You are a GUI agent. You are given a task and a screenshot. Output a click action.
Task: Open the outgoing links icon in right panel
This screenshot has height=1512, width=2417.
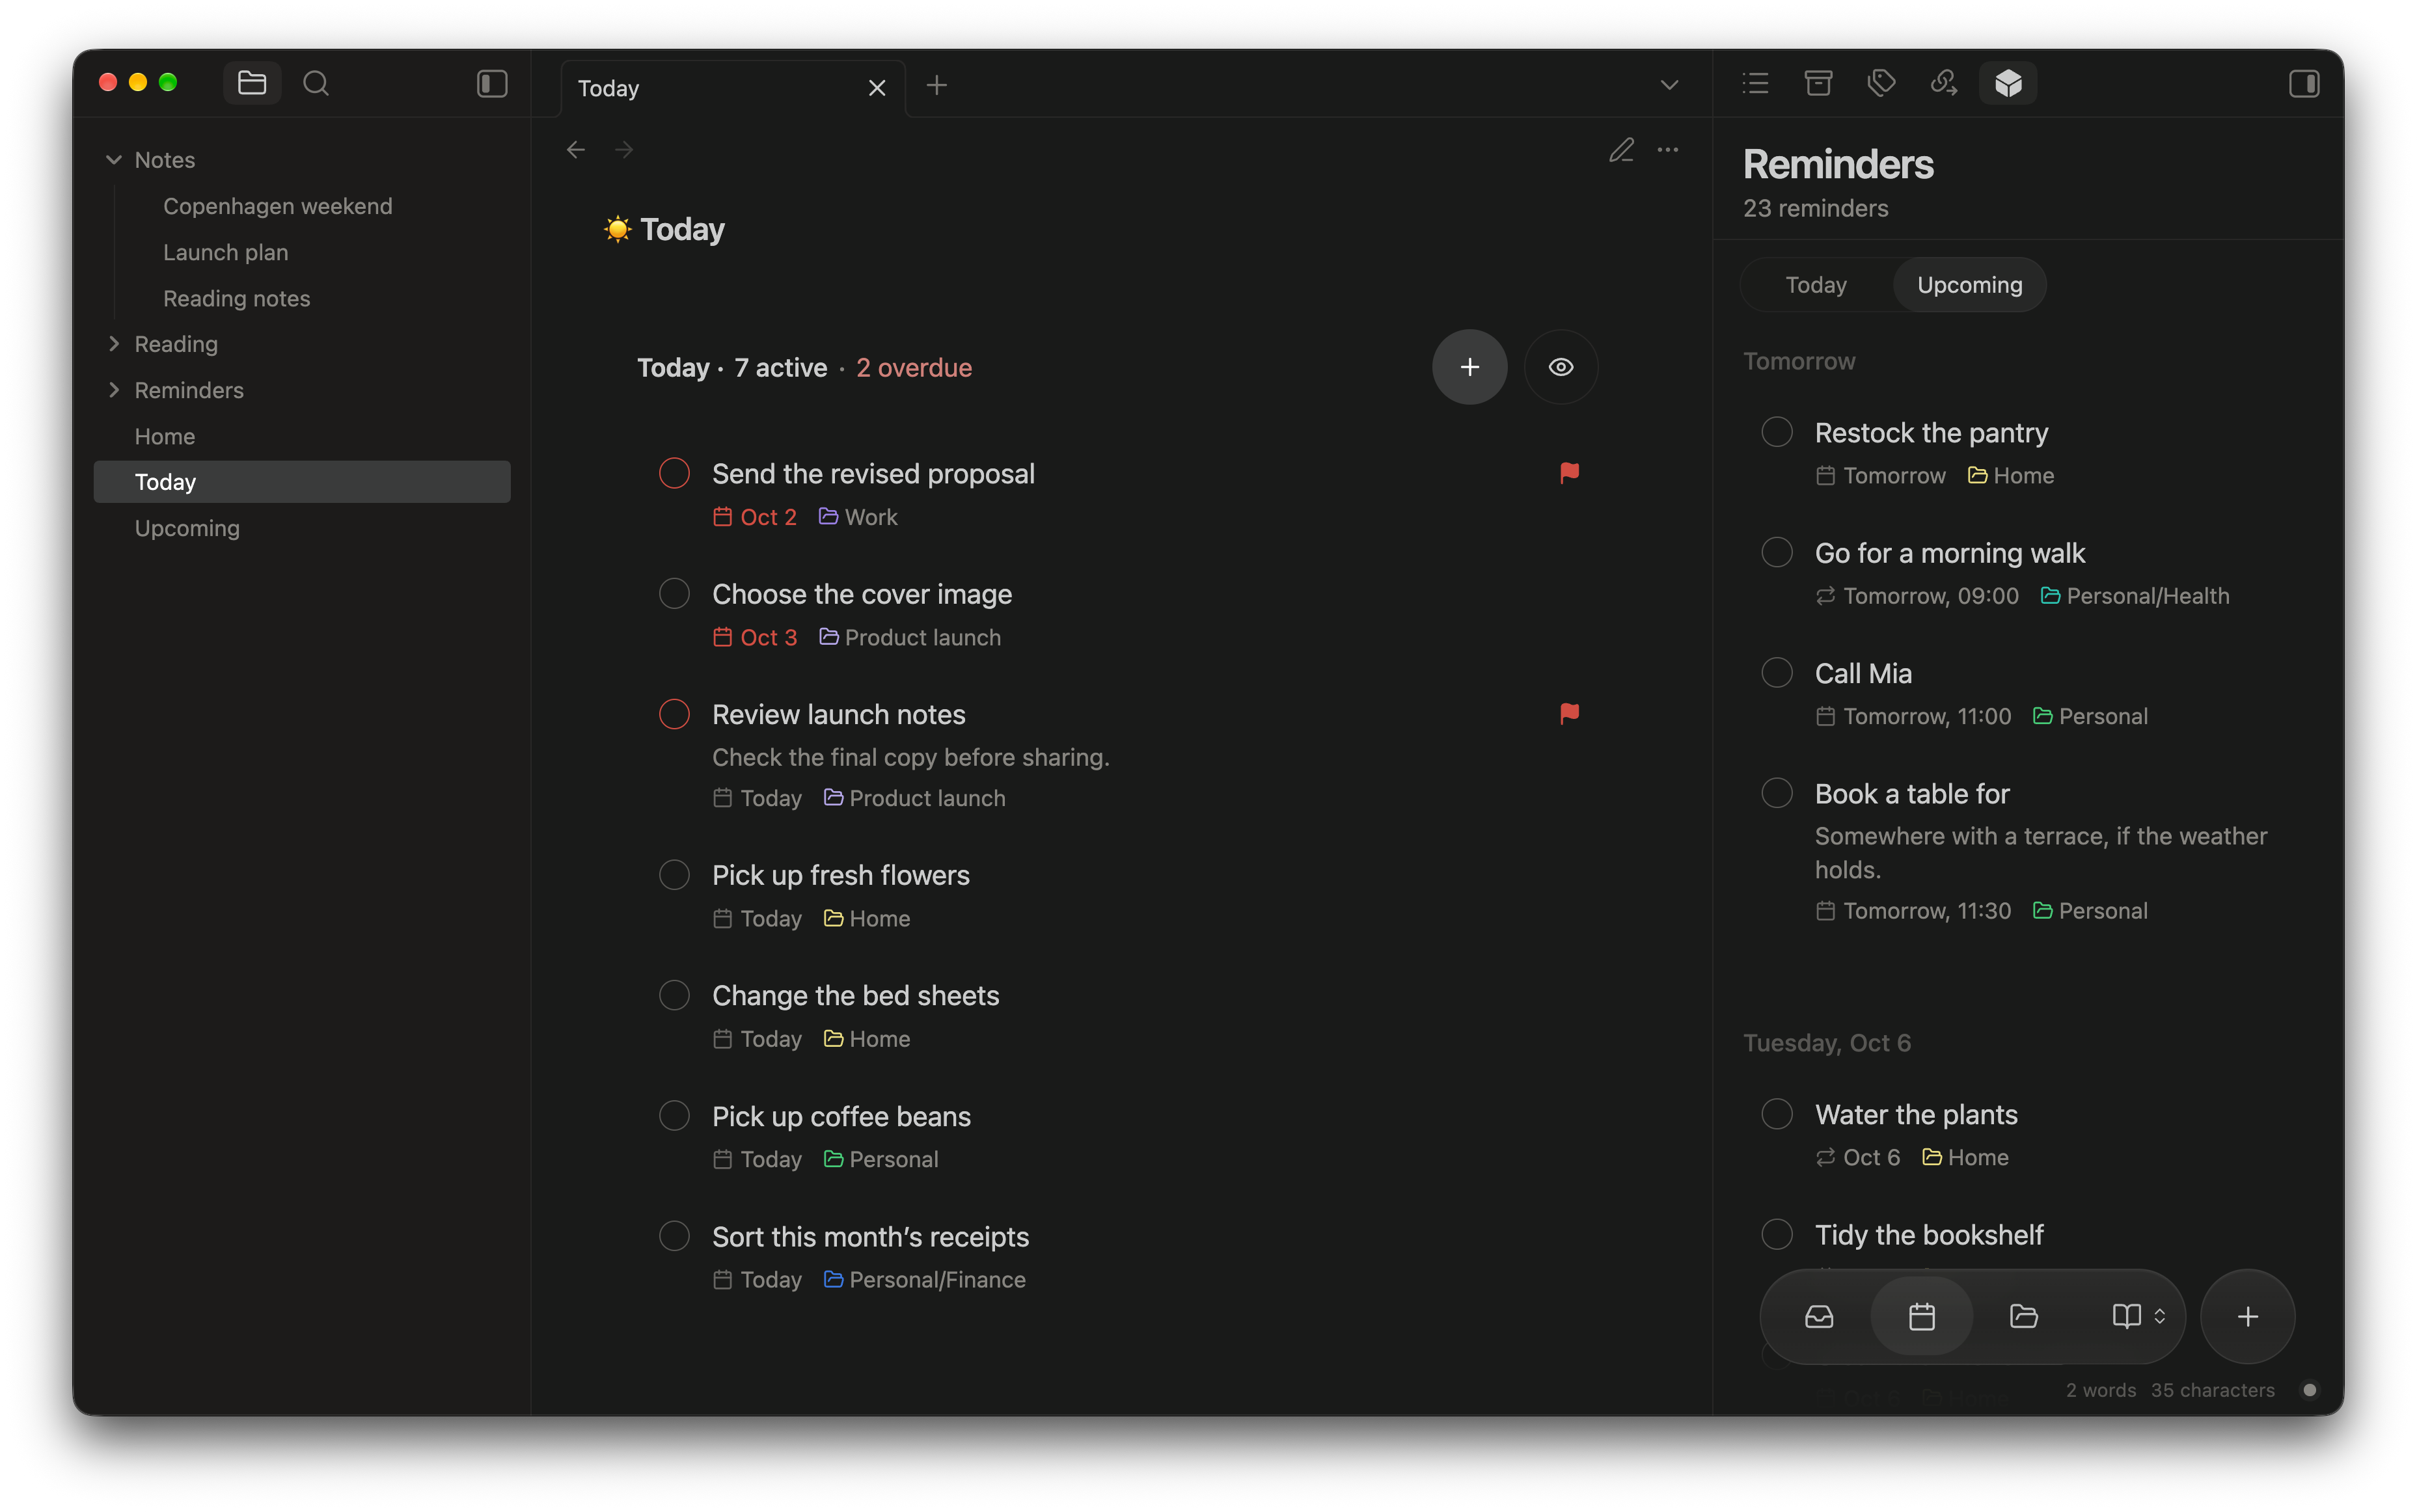[1944, 83]
